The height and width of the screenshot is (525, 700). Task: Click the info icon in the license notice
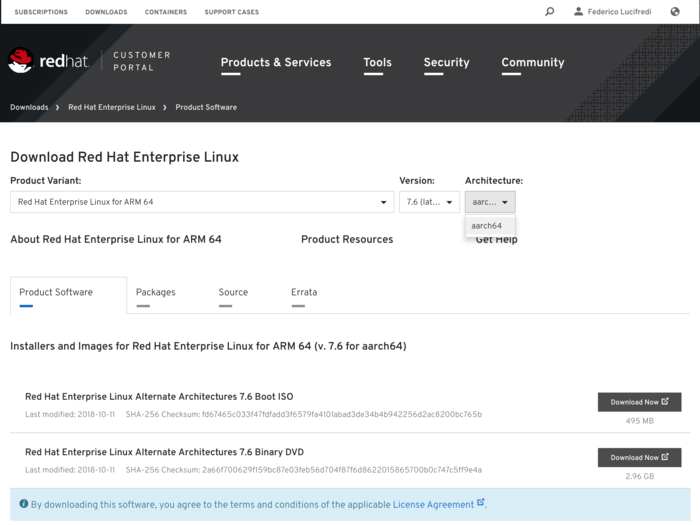(x=23, y=504)
